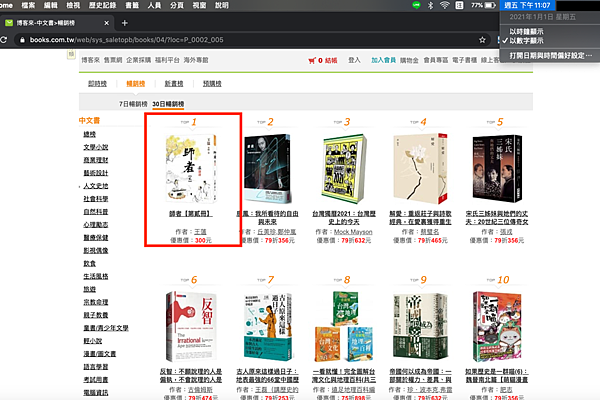Close the 博客來 browser tab
600x400 pixels.
(106, 23)
